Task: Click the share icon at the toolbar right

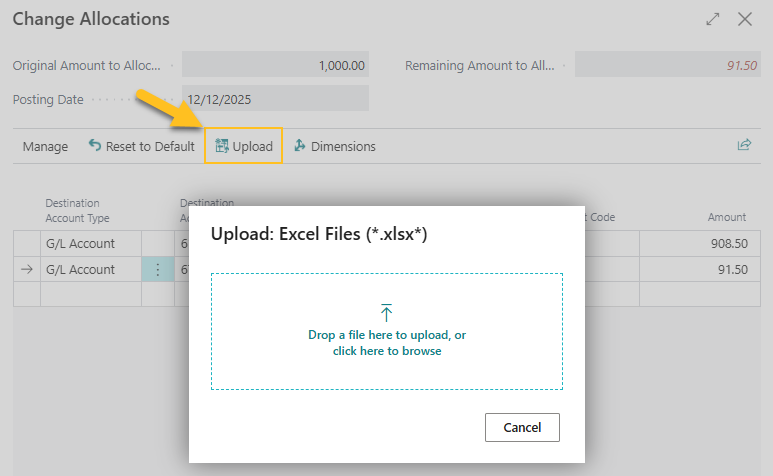Action: point(744,145)
